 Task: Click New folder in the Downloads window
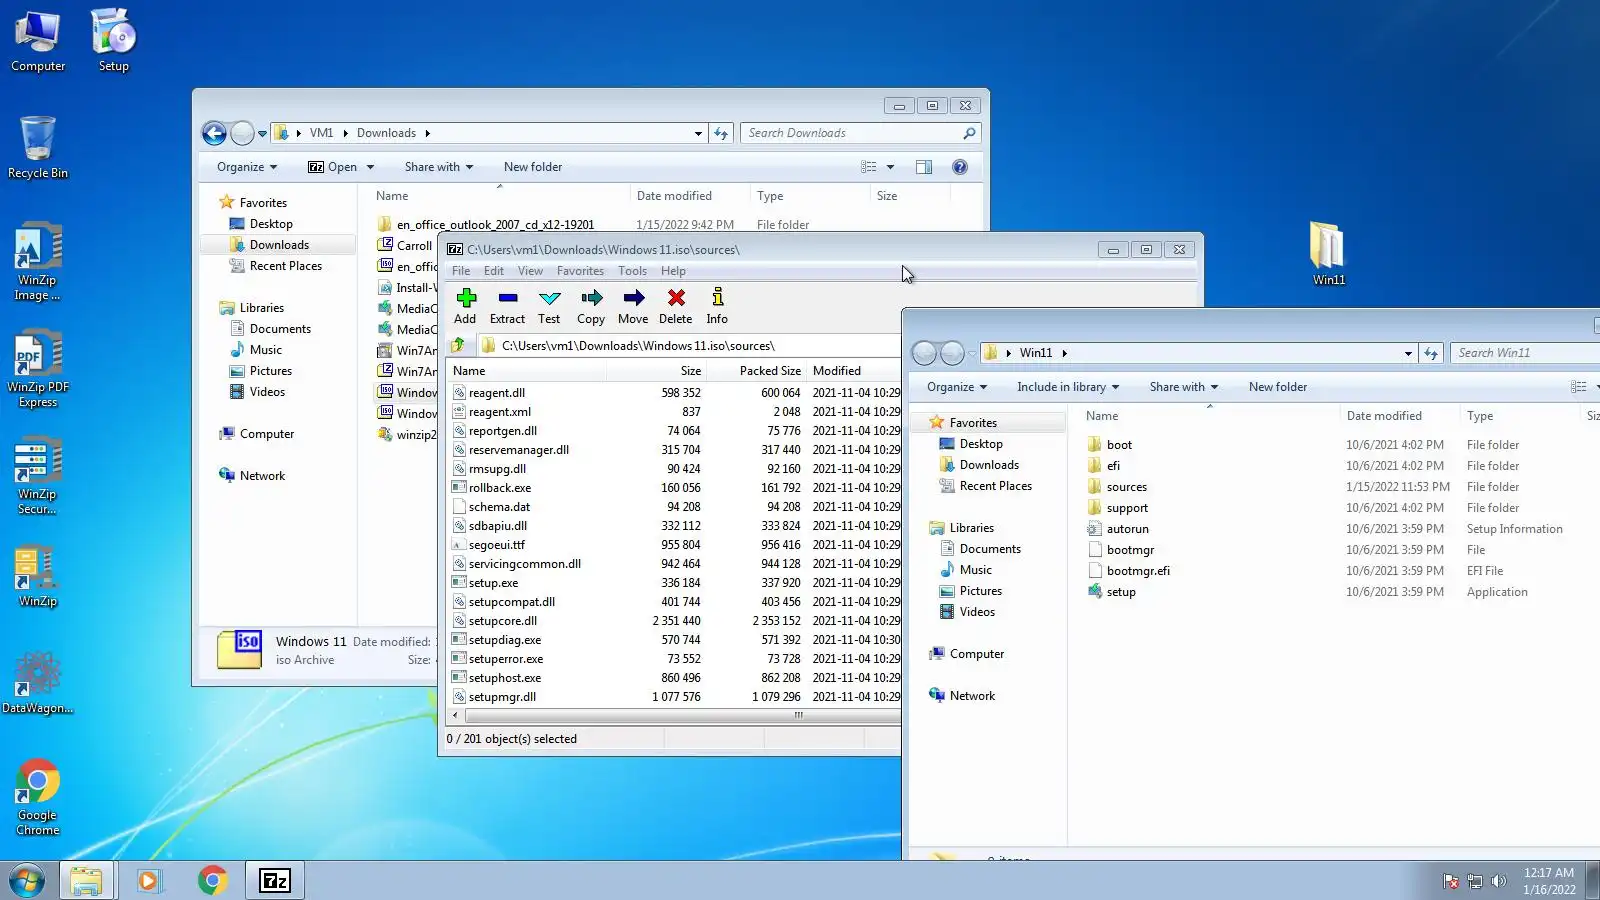pyautogui.click(x=533, y=167)
